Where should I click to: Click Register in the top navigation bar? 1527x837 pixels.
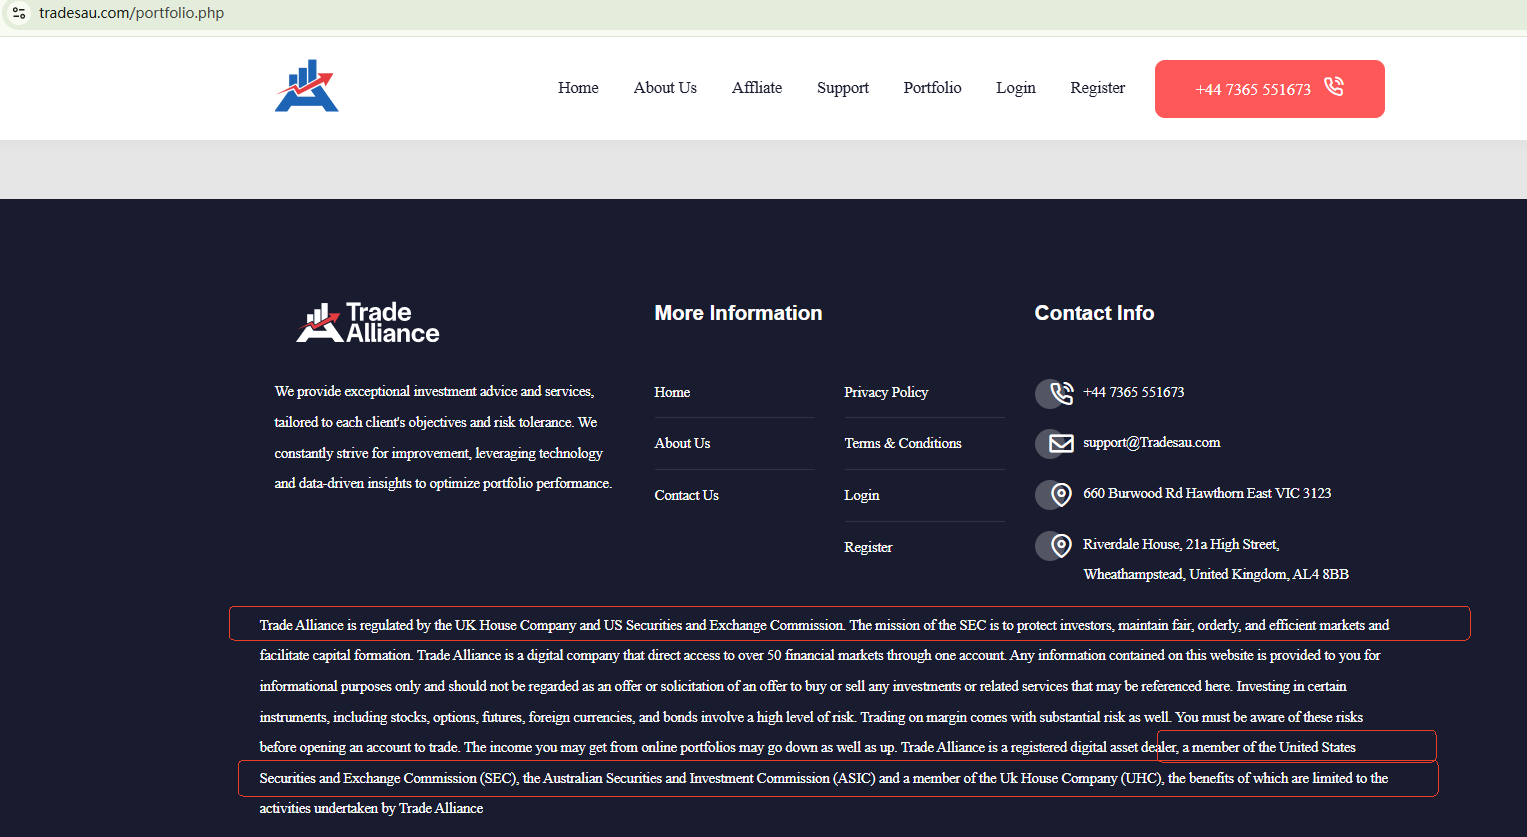1097,88
